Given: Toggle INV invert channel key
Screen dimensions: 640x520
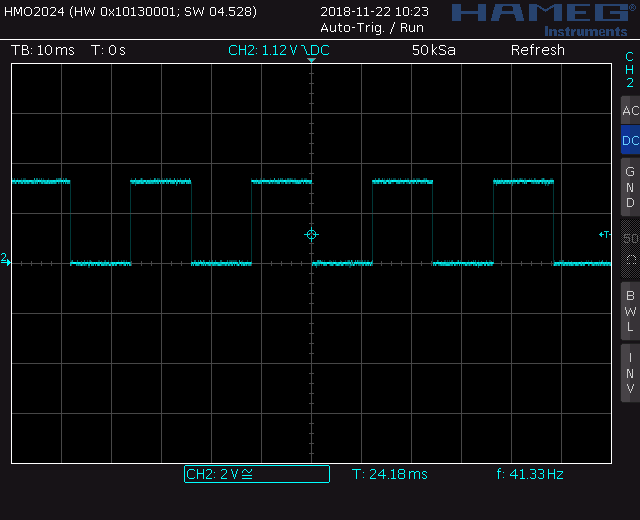Looking at the screenshot, I should click(630, 373).
